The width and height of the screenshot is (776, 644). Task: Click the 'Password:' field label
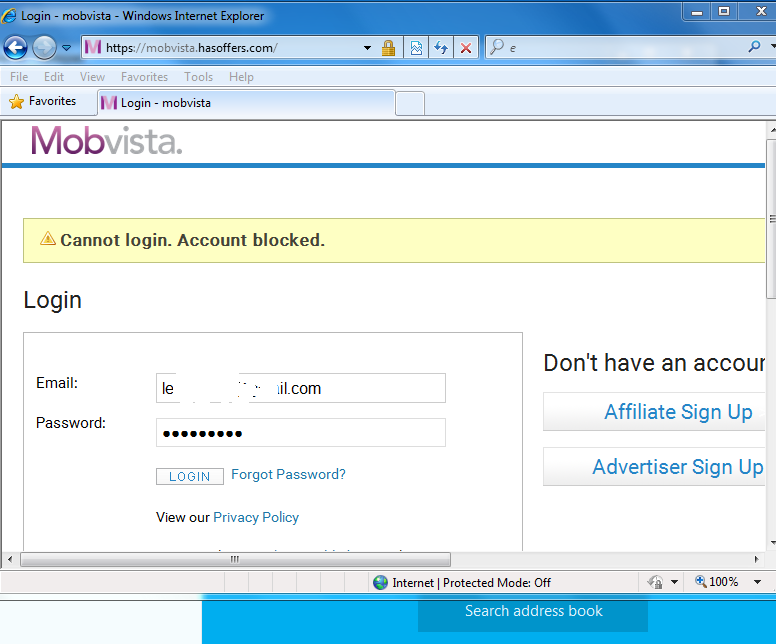coord(71,423)
